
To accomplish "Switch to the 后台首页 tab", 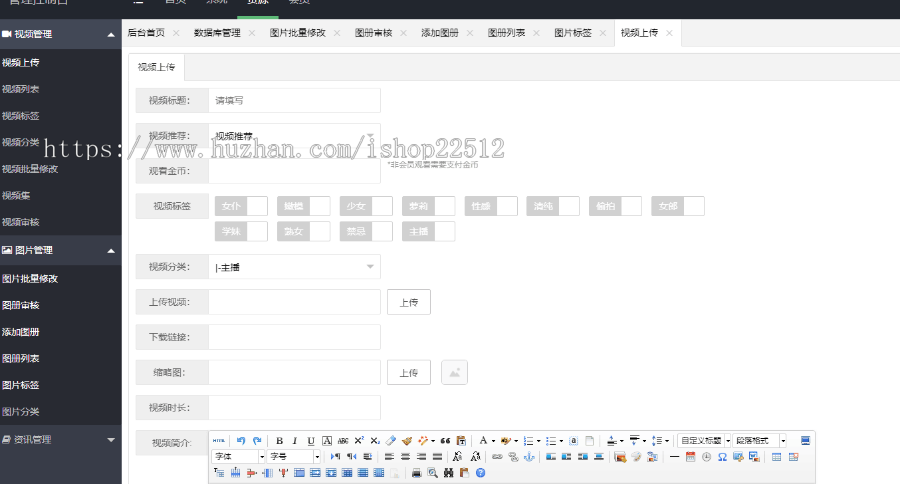I will tap(146, 33).
